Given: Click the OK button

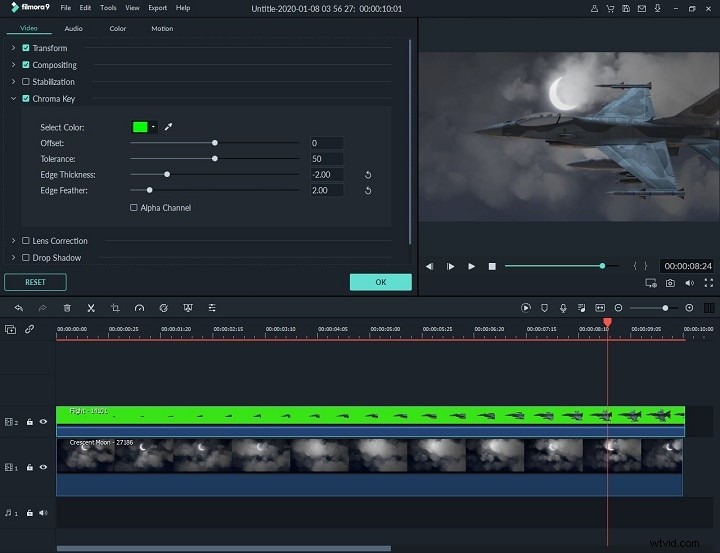Looking at the screenshot, I should tap(381, 282).
